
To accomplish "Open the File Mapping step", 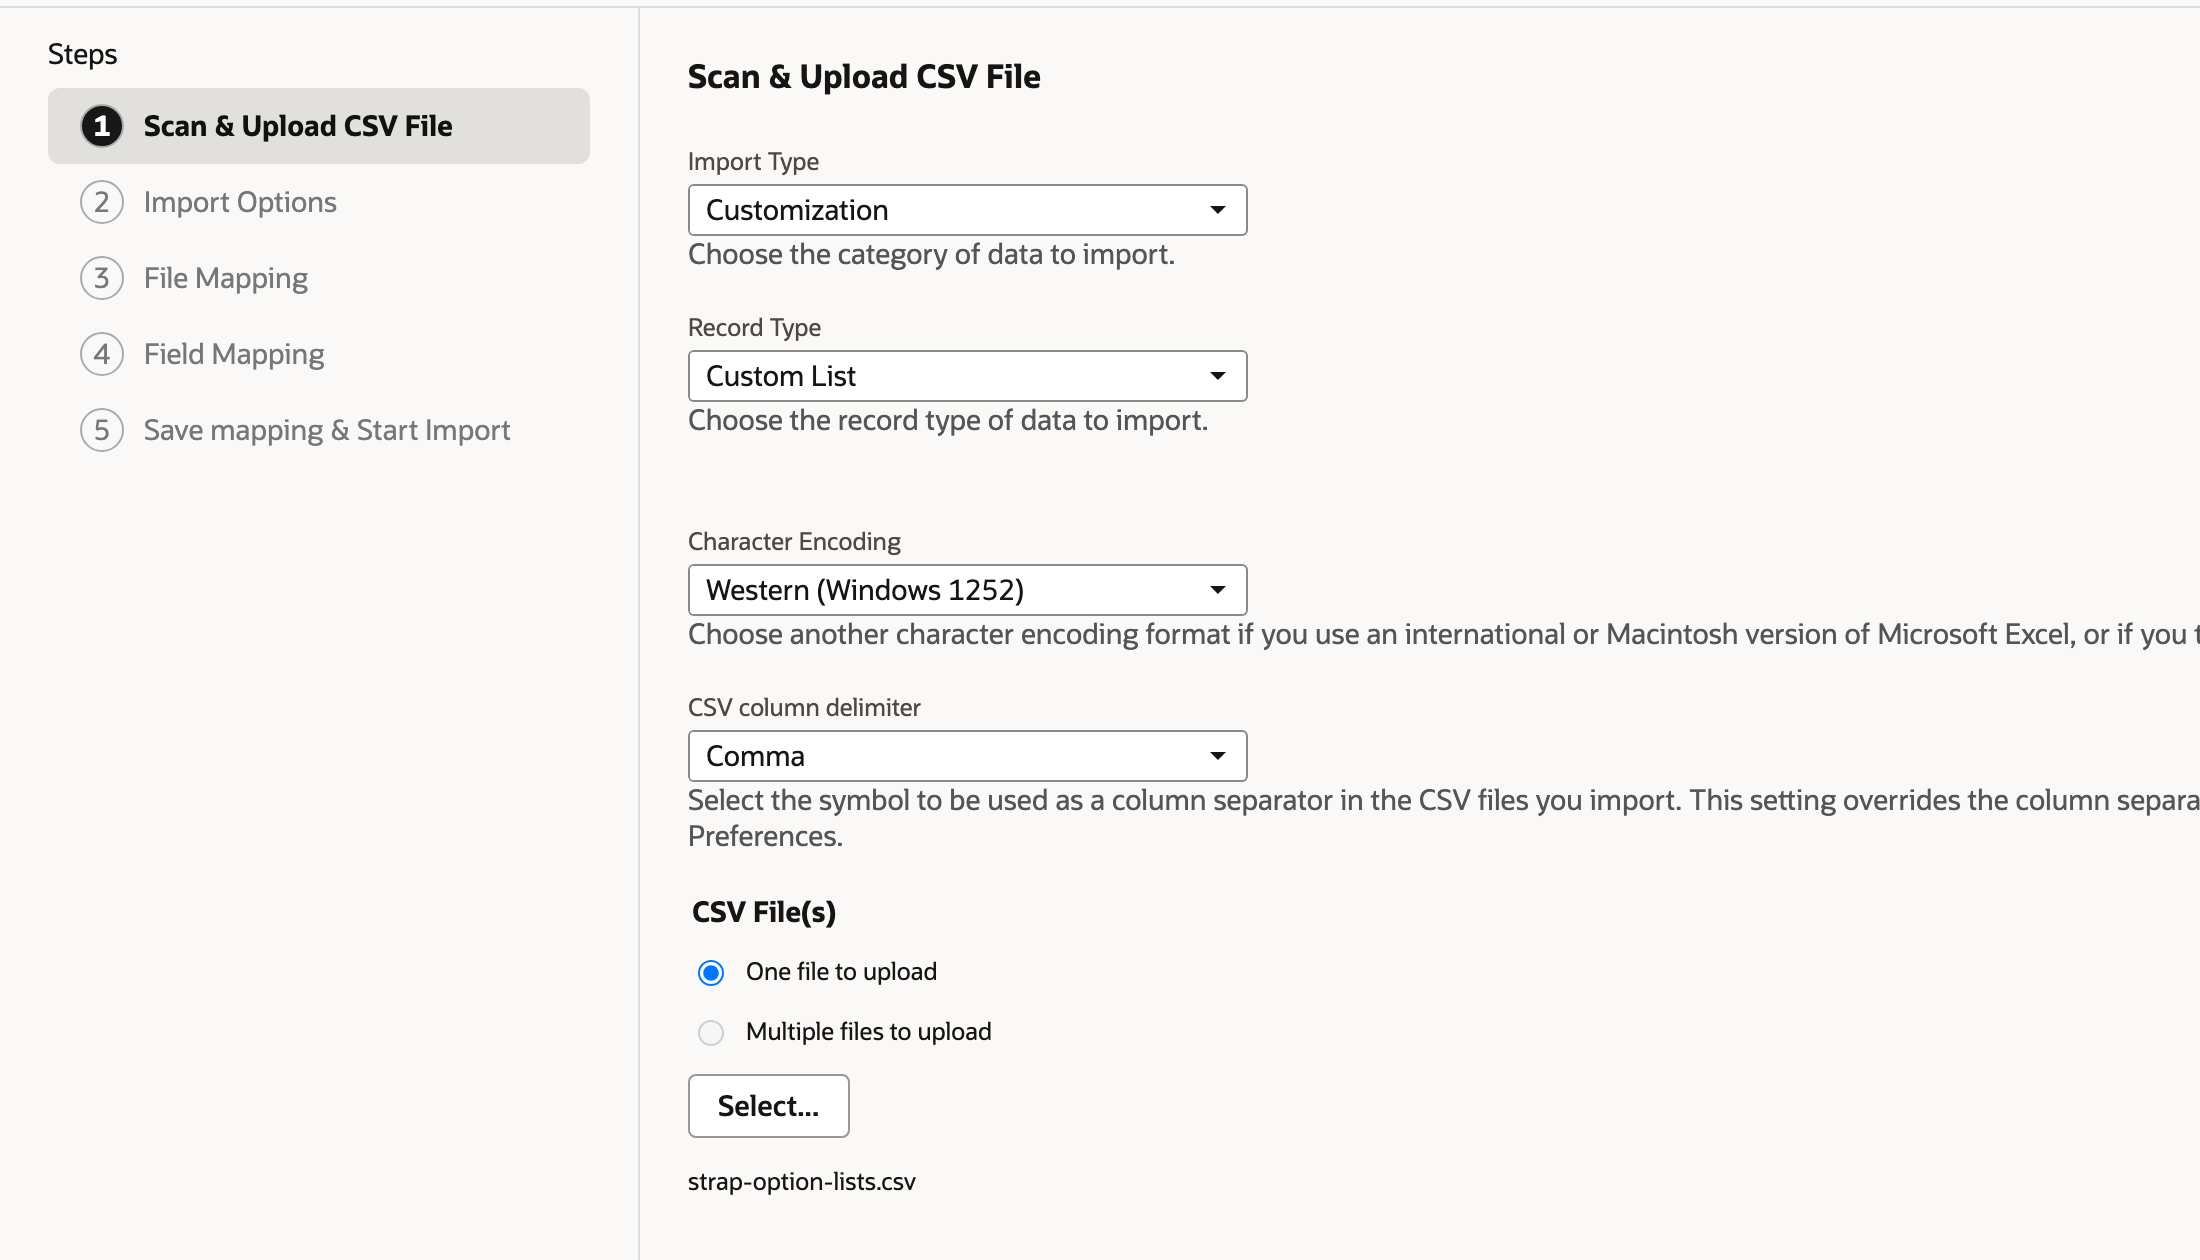I will [225, 278].
